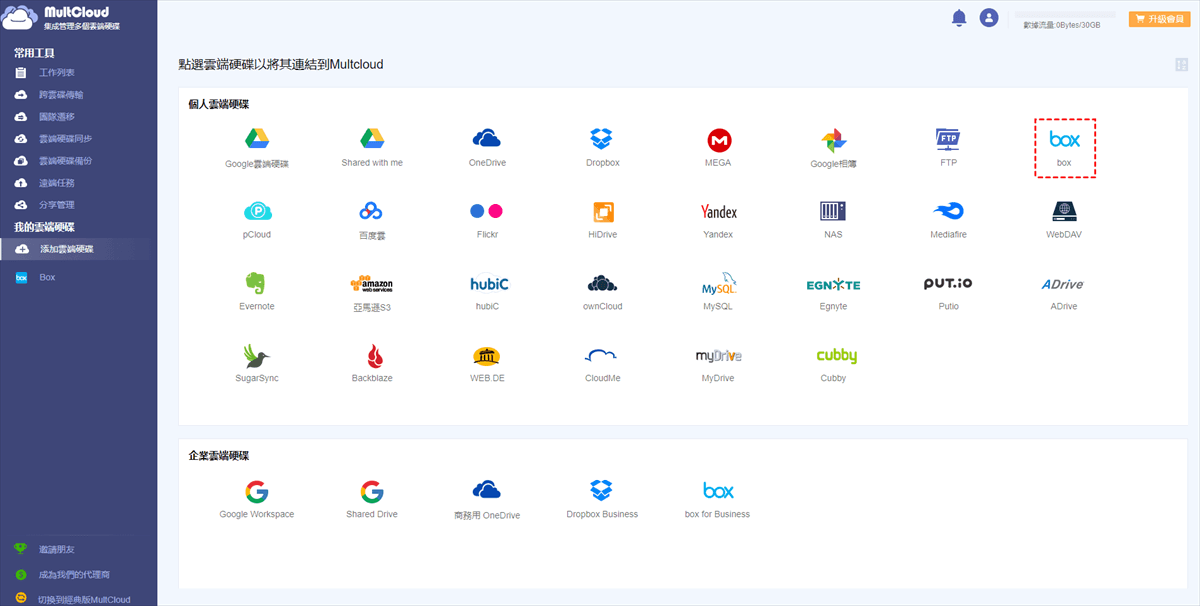
Task: Select the Dropbox personal cloud icon
Action: 602,140
